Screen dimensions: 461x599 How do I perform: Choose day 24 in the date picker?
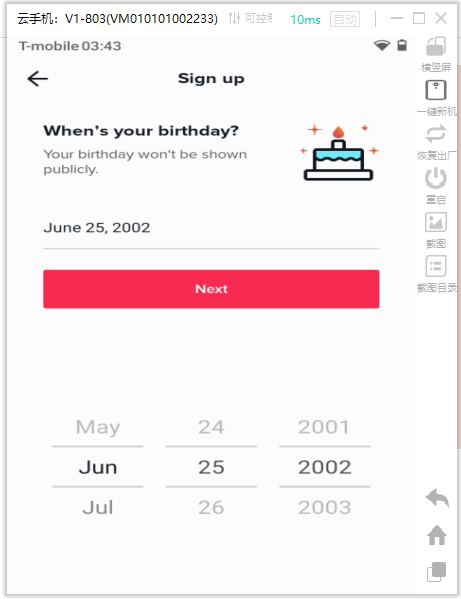[211, 427]
